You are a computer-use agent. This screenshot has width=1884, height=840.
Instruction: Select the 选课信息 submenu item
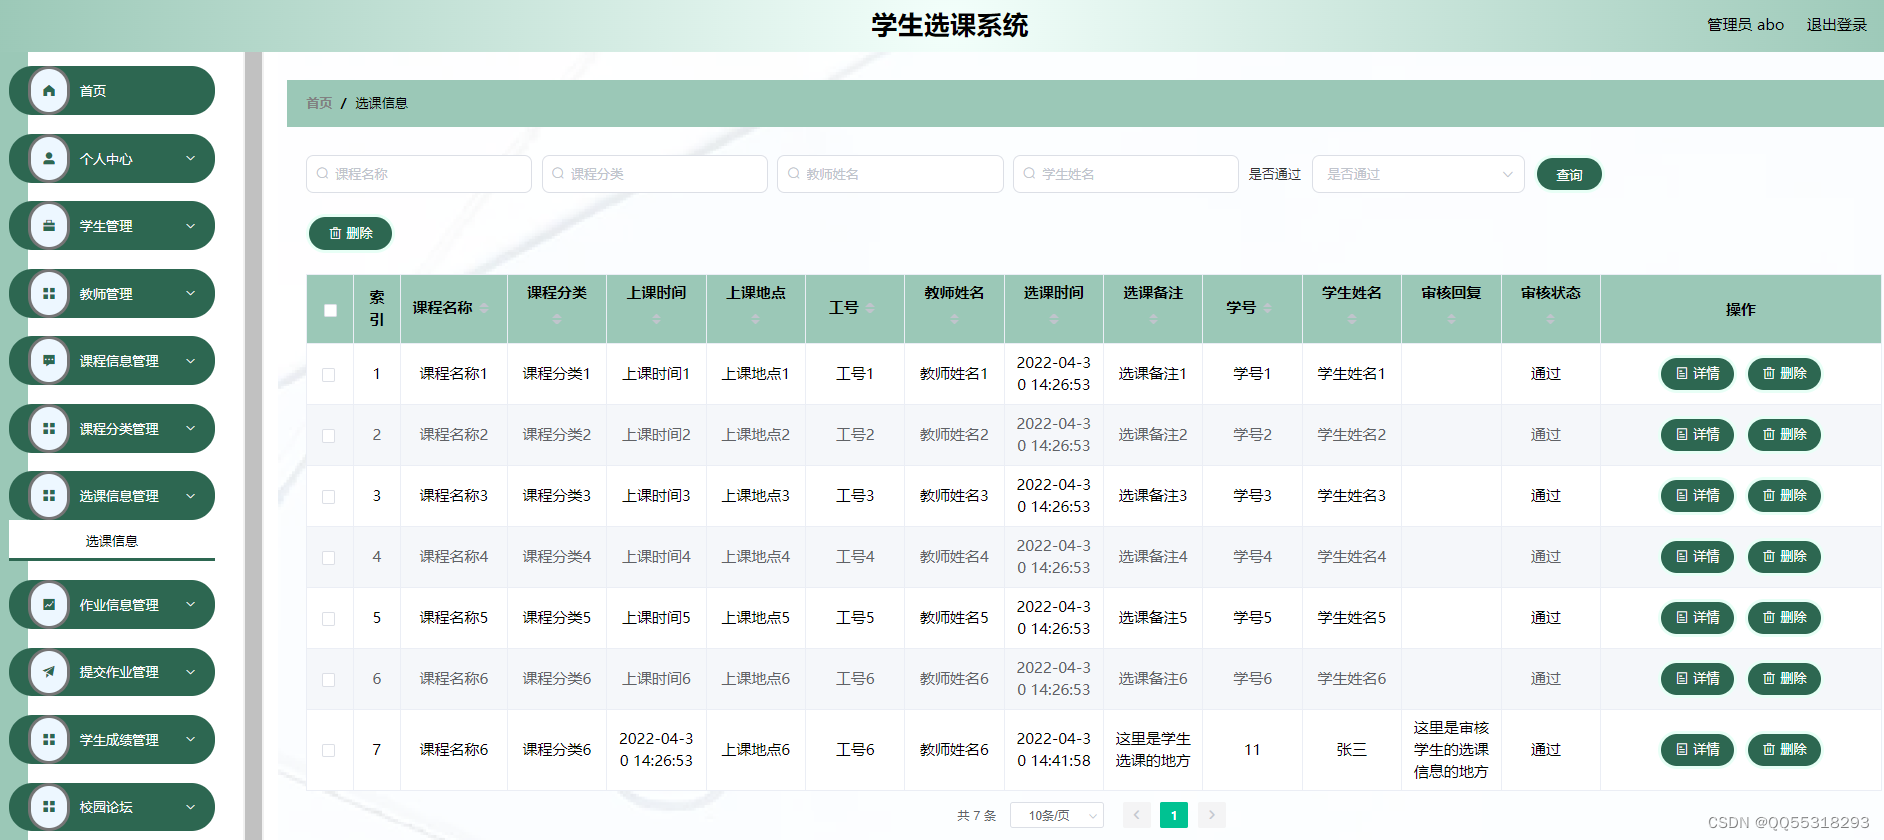click(112, 541)
